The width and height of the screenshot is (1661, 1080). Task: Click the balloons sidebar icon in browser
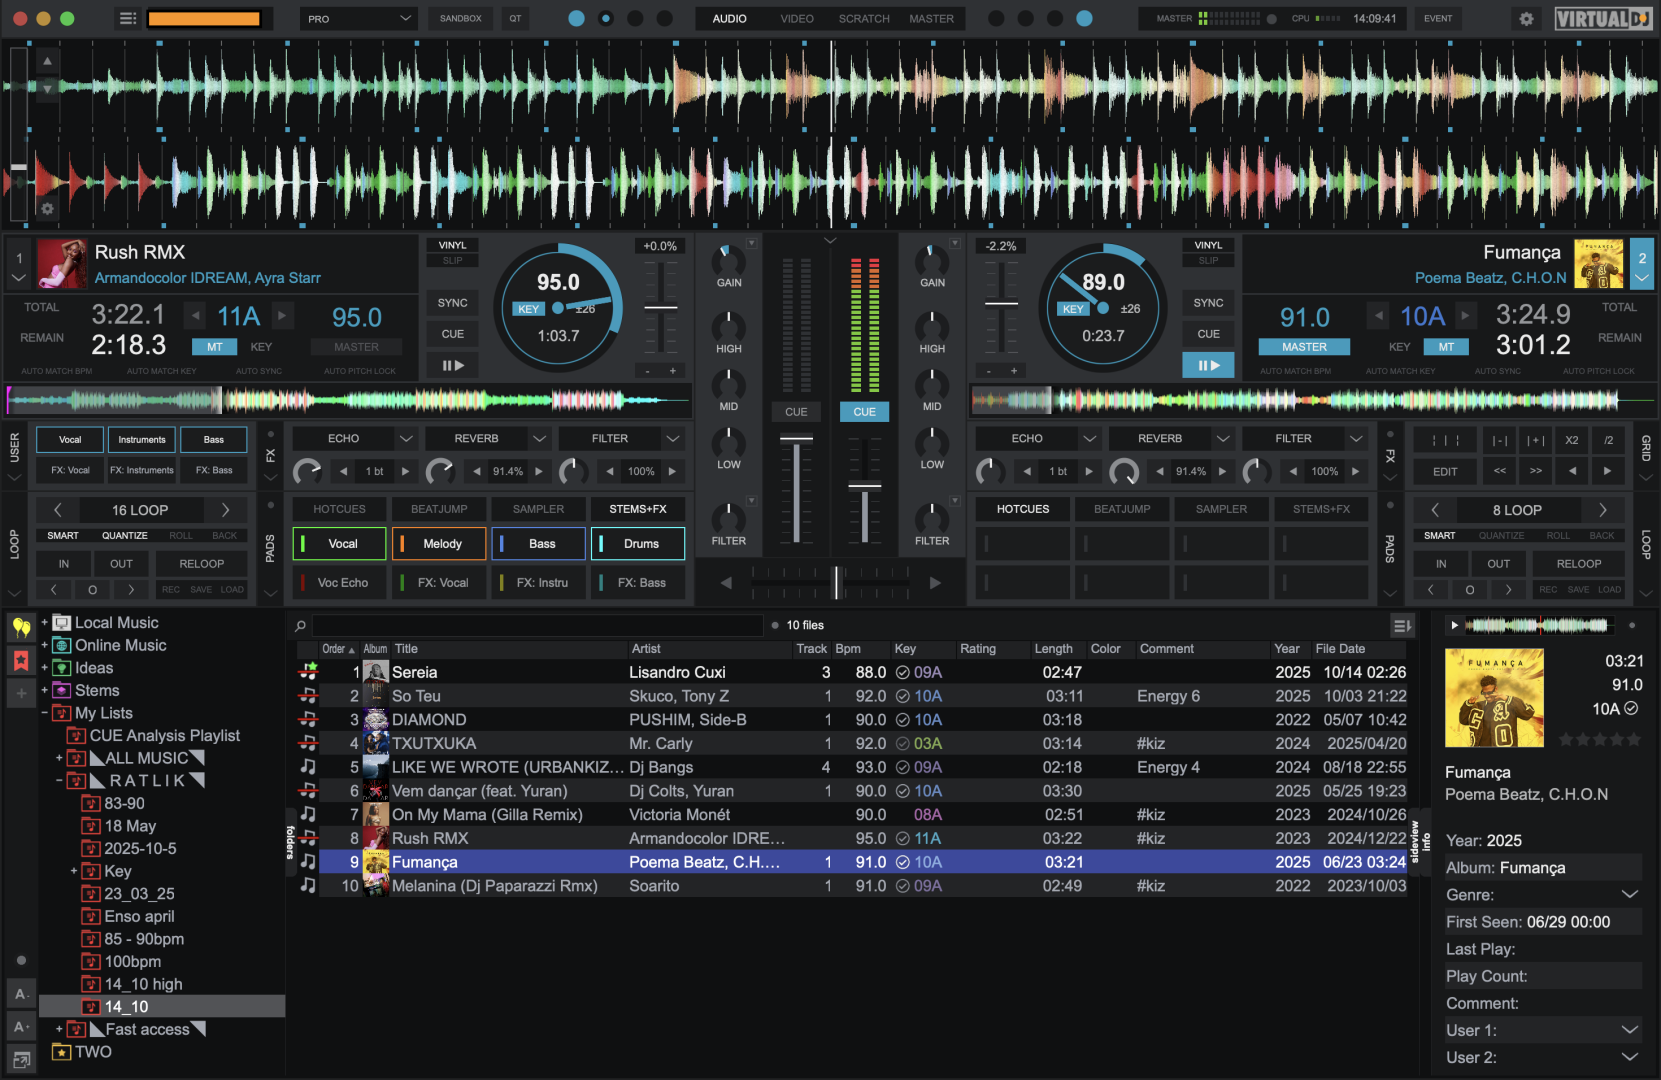click(x=20, y=627)
